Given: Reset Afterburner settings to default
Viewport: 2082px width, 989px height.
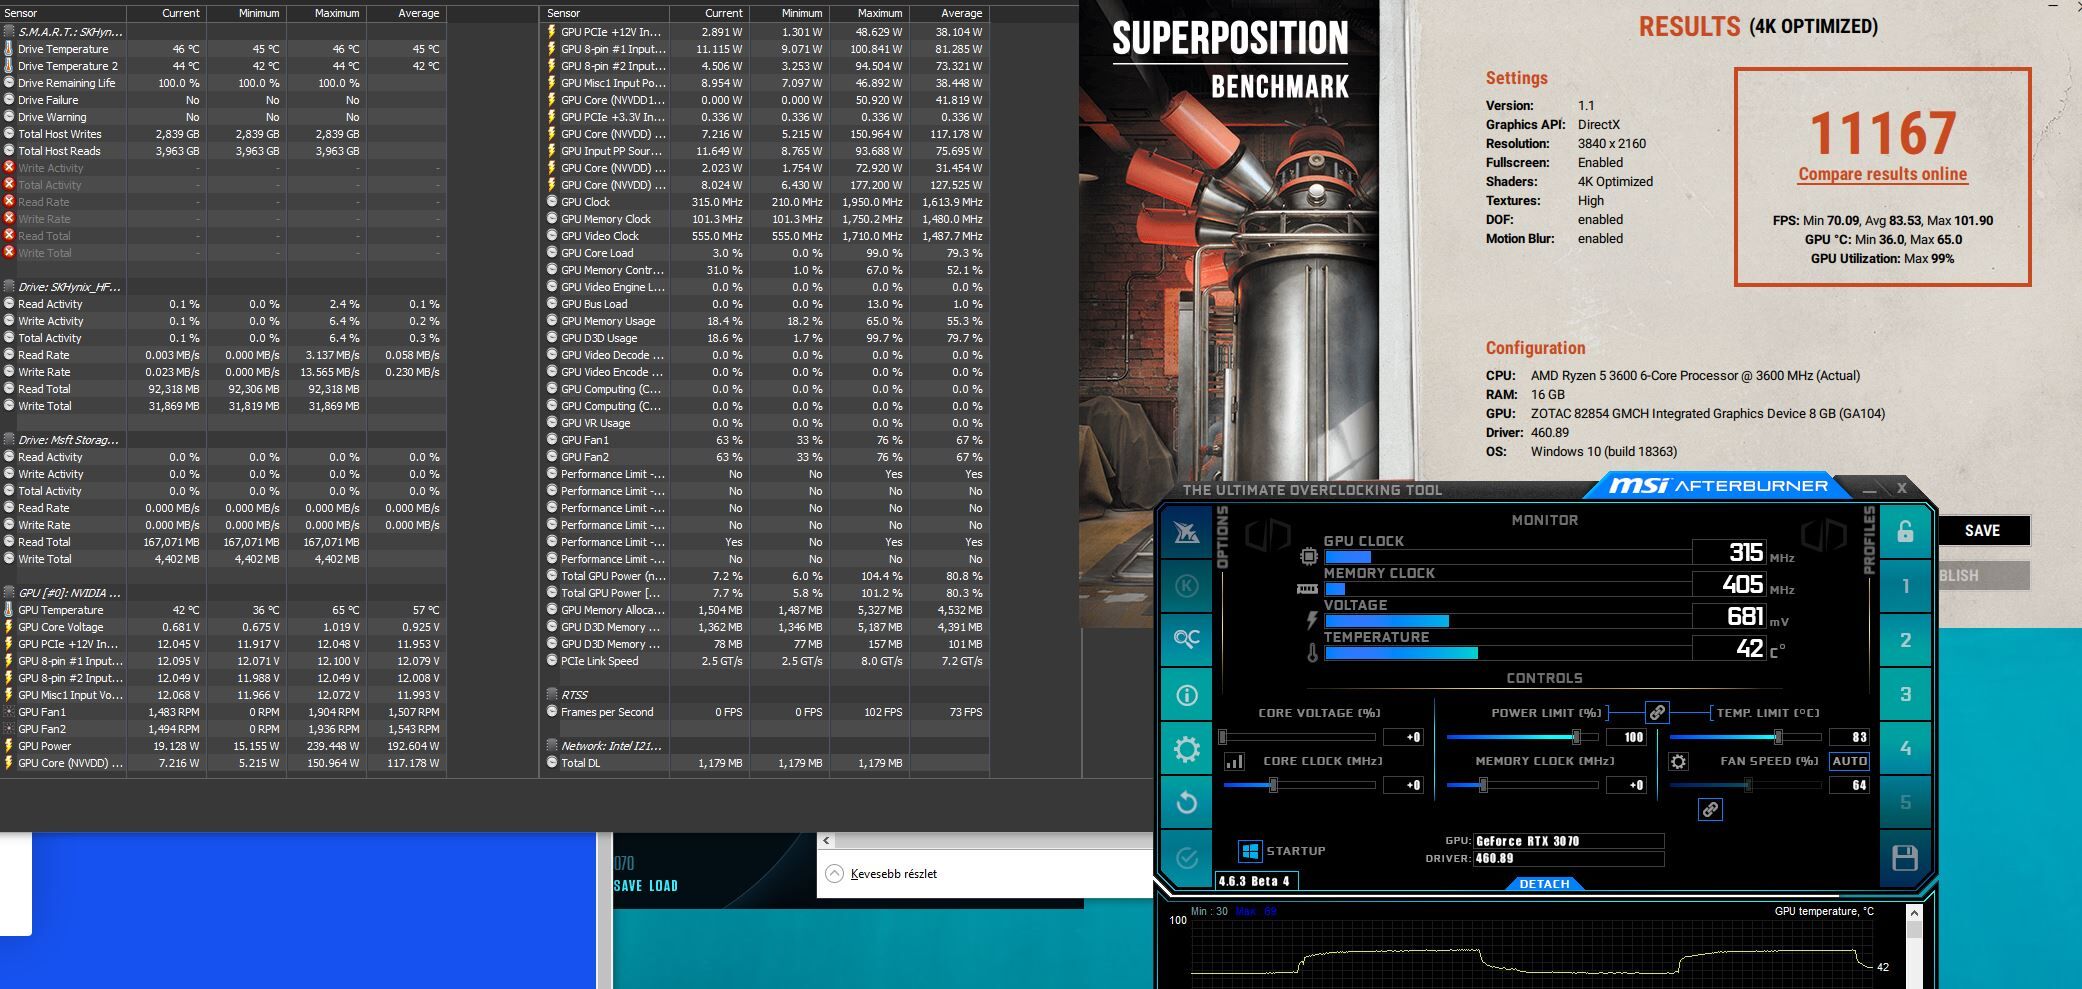Looking at the screenshot, I should click(1187, 803).
